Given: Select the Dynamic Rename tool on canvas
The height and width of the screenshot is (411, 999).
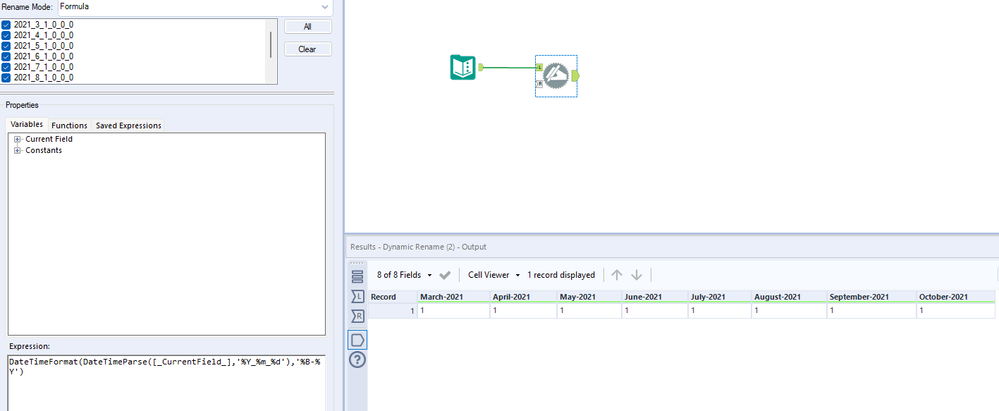Looking at the screenshot, I should (x=556, y=76).
